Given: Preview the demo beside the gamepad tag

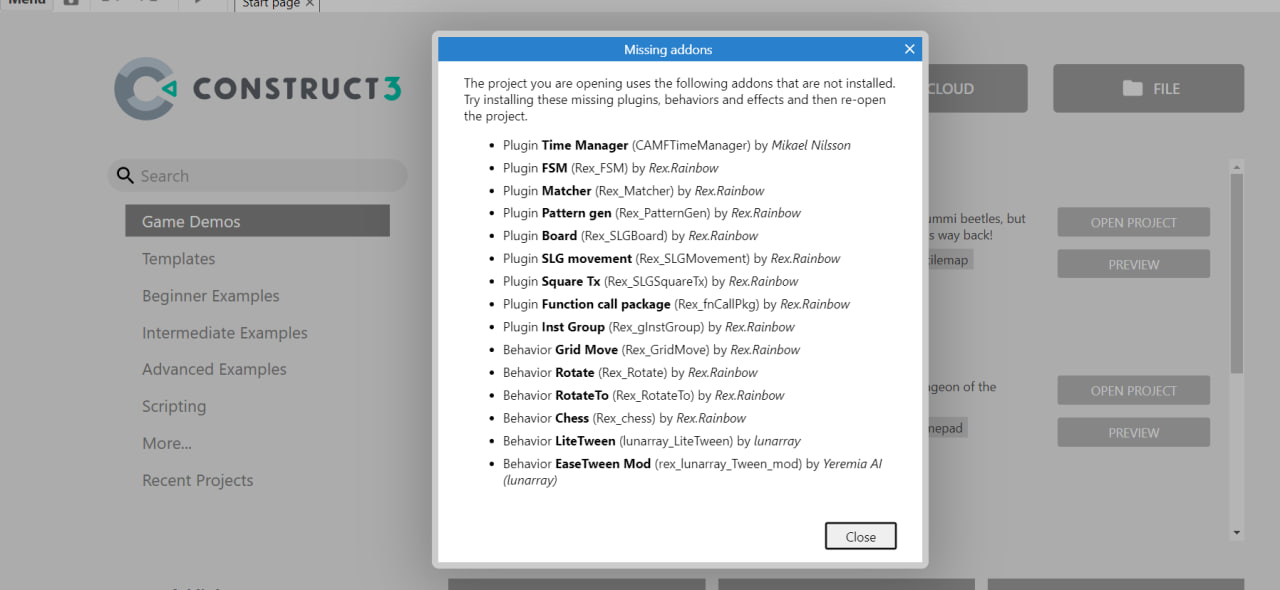Looking at the screenshot, I should point(1133,432).
